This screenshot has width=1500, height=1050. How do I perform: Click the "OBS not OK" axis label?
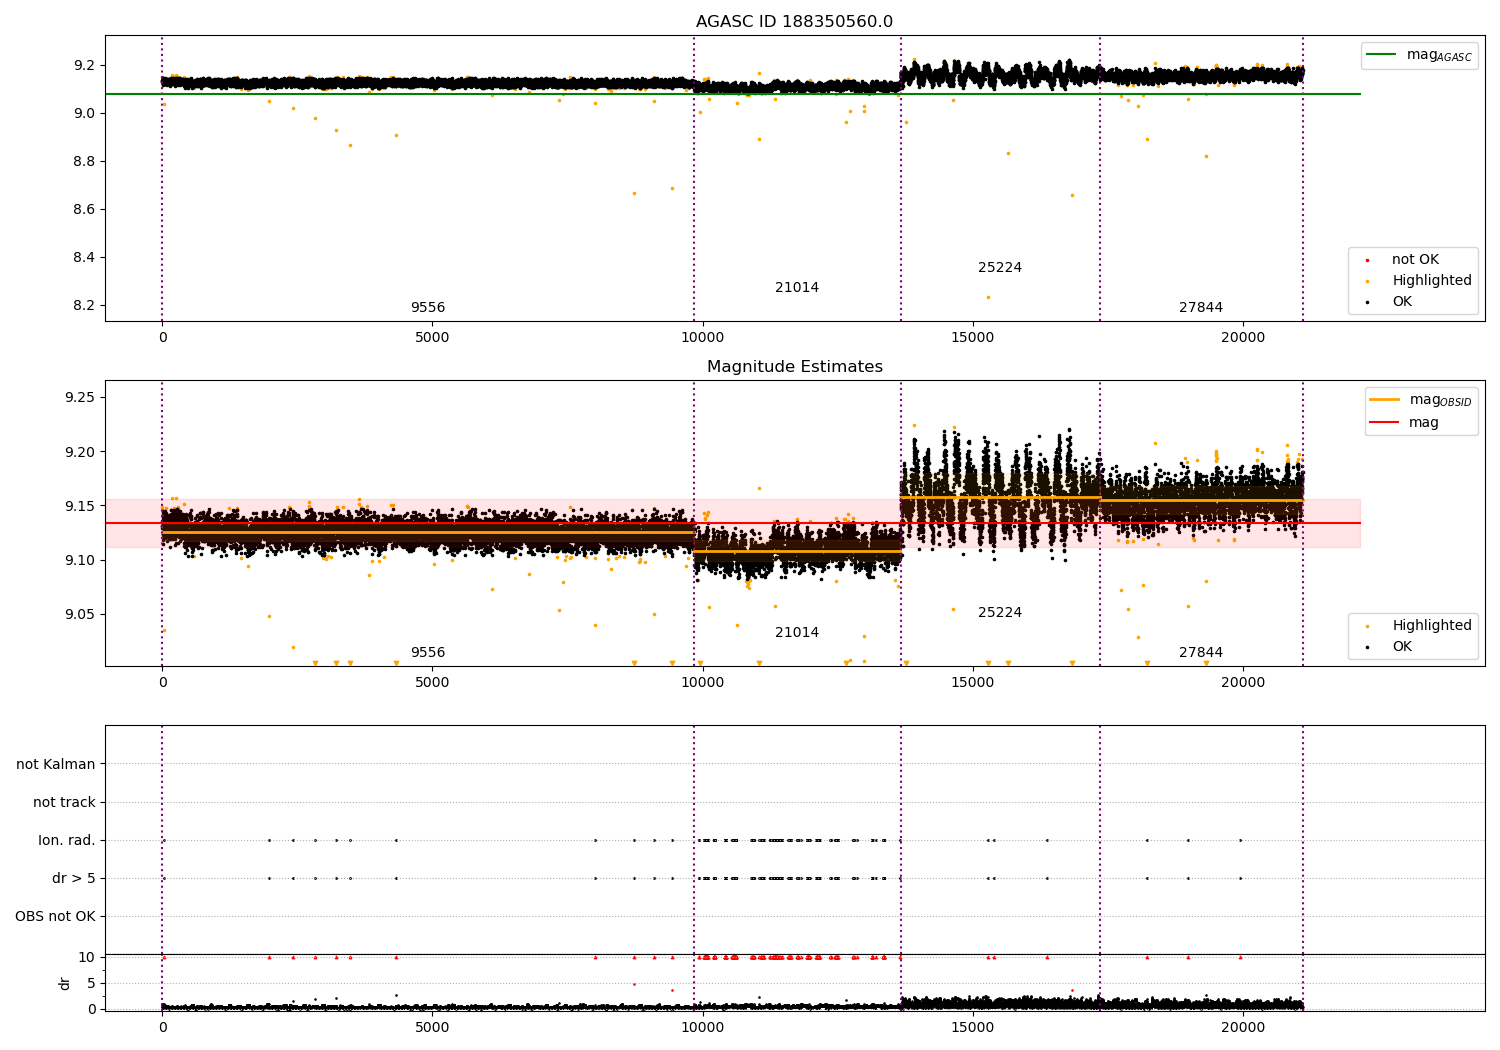pos(55,916)
